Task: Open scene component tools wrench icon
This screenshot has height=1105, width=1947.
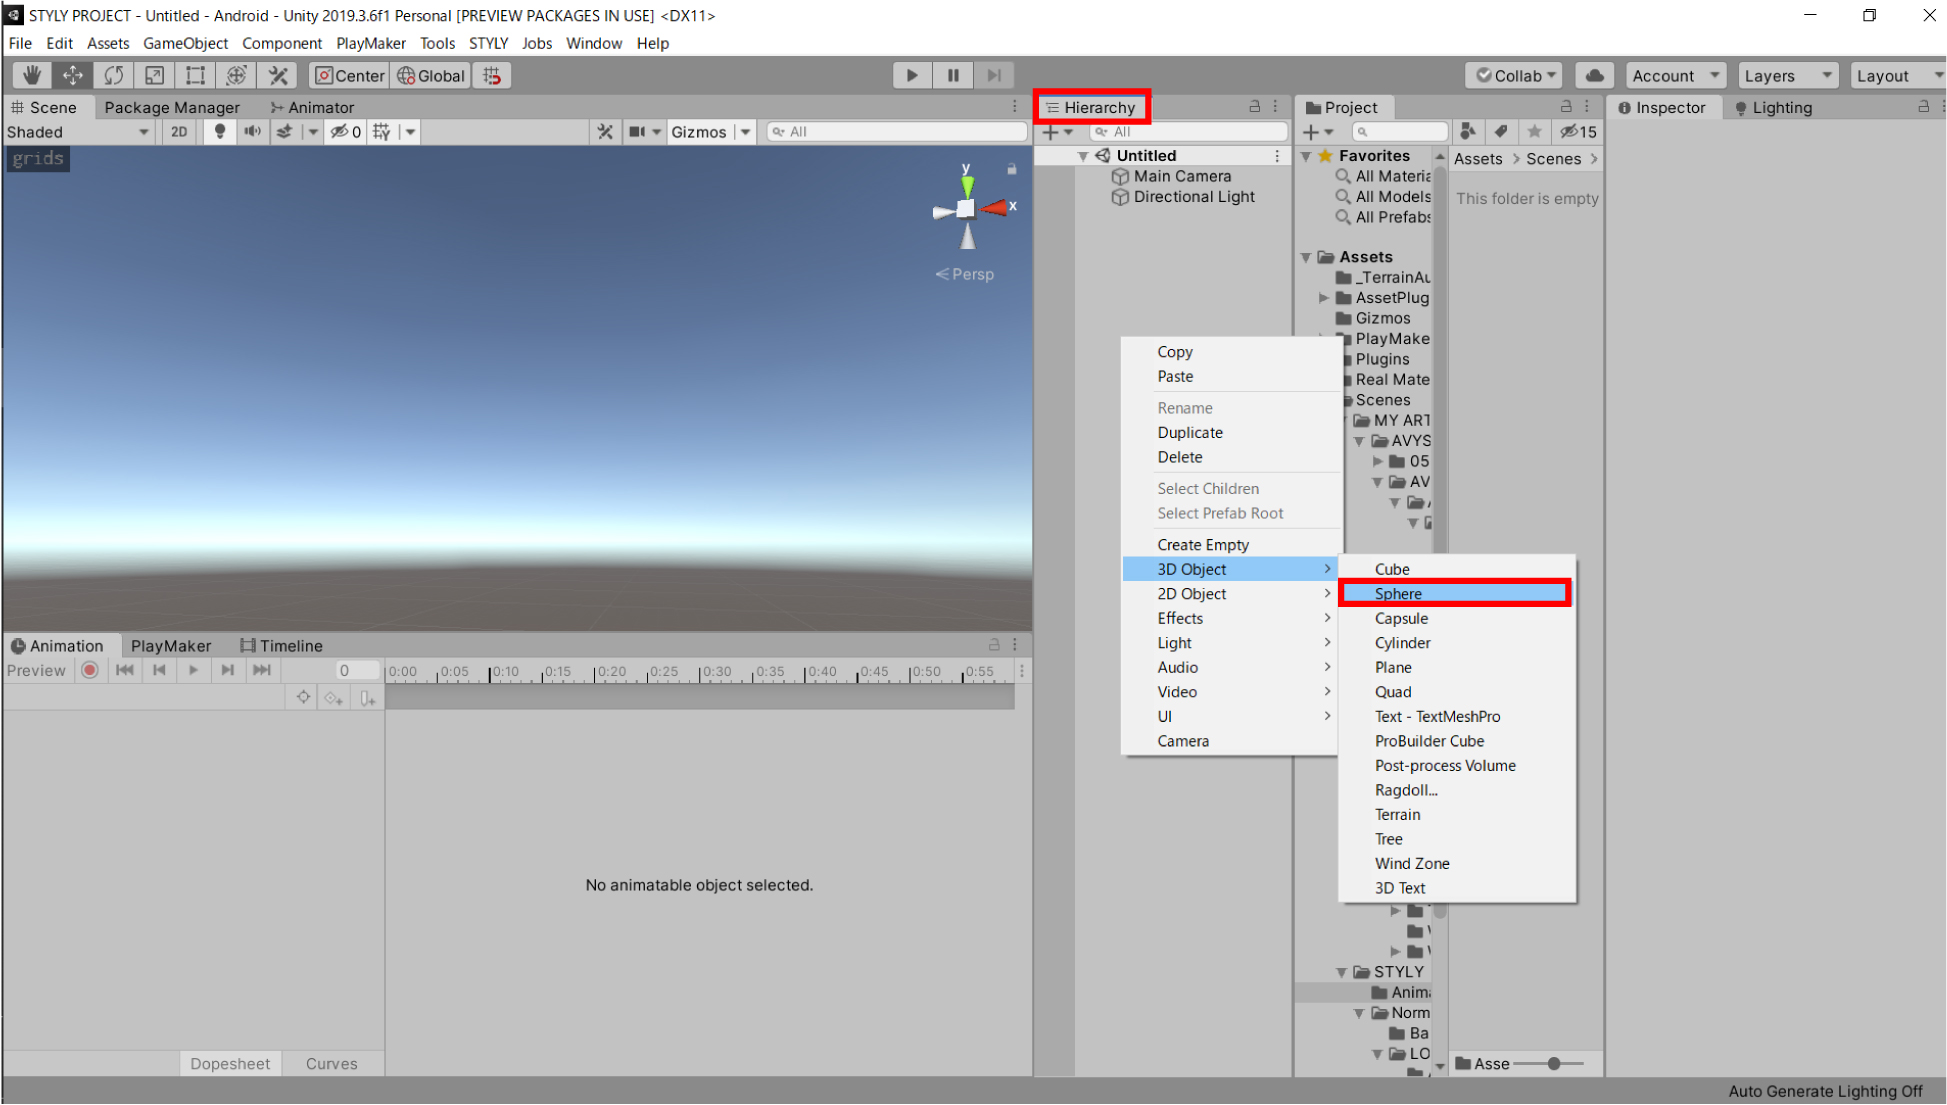Action: pos(604,131)
